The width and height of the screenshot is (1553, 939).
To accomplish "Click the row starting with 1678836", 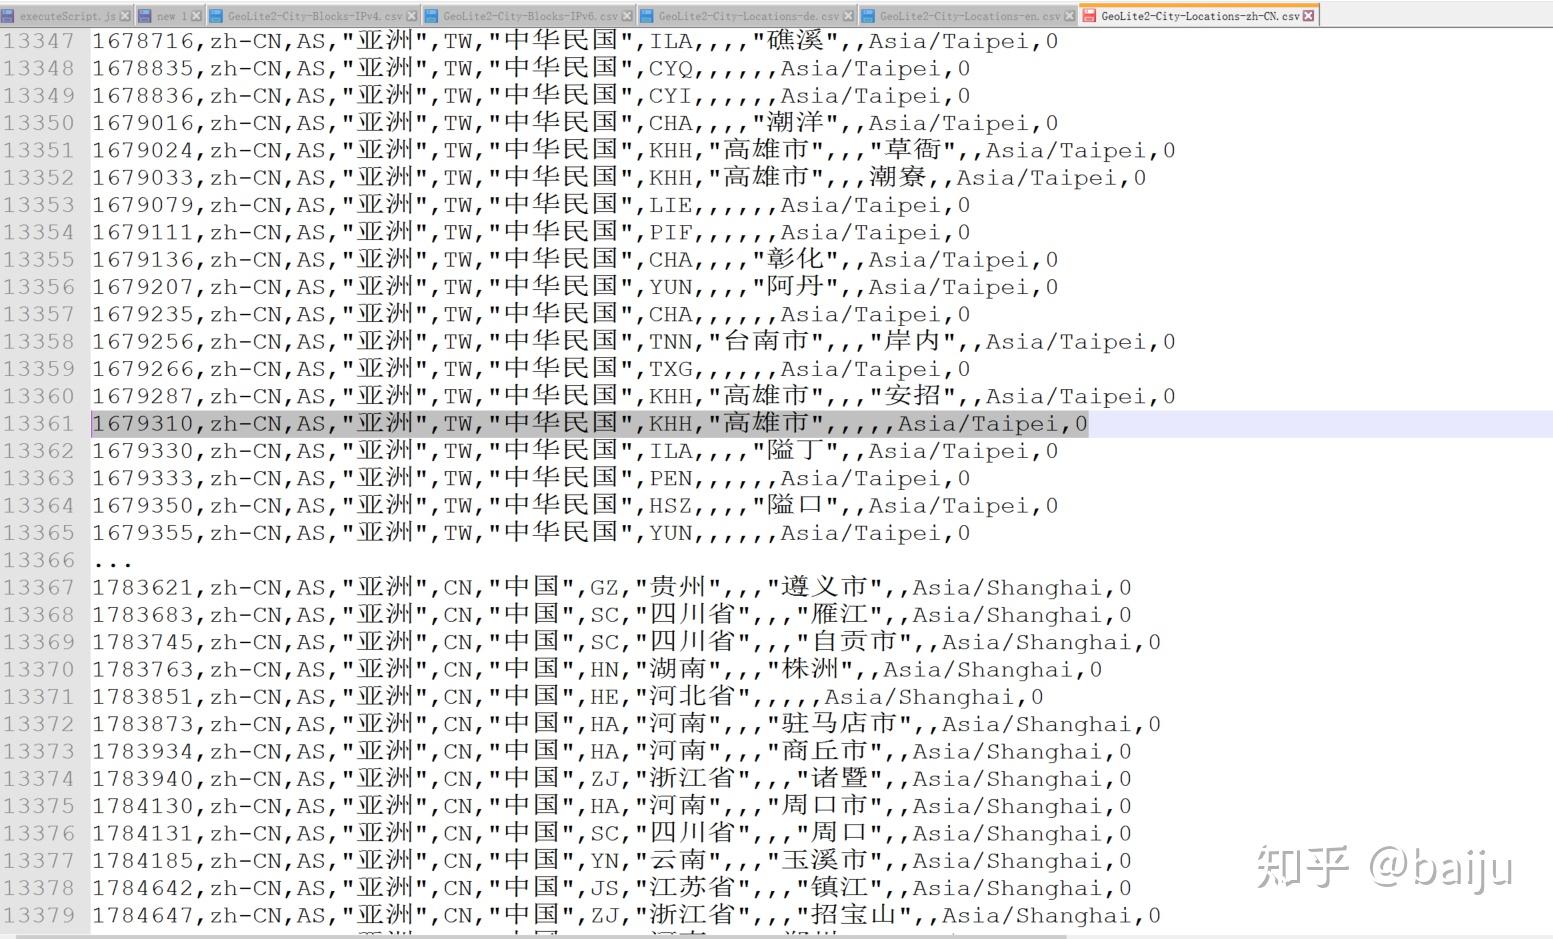I will coord(531,96).
